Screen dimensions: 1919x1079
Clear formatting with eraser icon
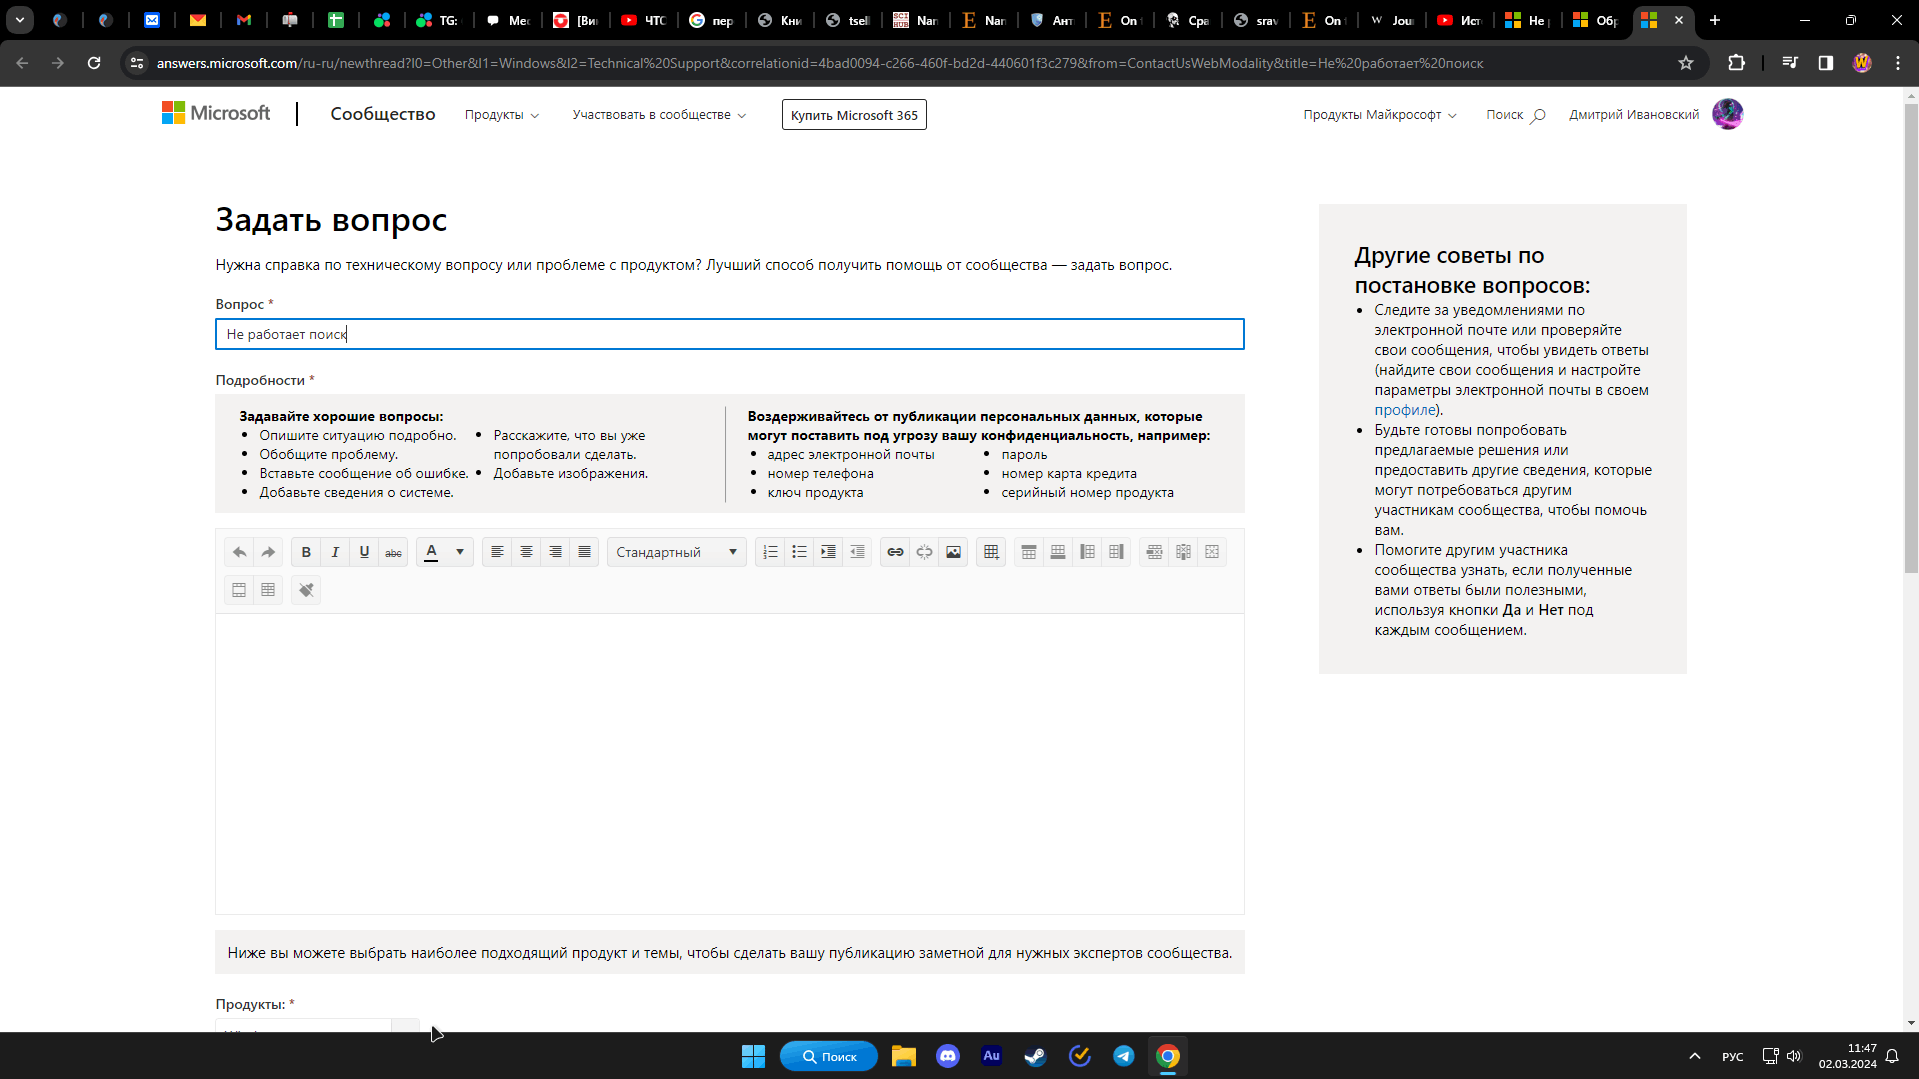pyautogui.click(x=306, y=590)
